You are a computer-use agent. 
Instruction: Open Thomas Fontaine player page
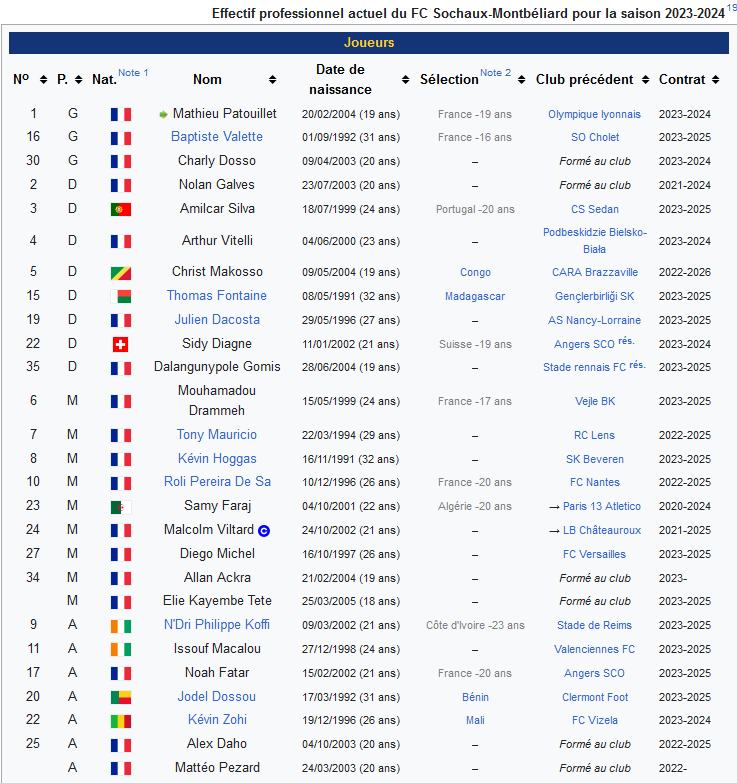pyautogui.click(x=217, y=296)
